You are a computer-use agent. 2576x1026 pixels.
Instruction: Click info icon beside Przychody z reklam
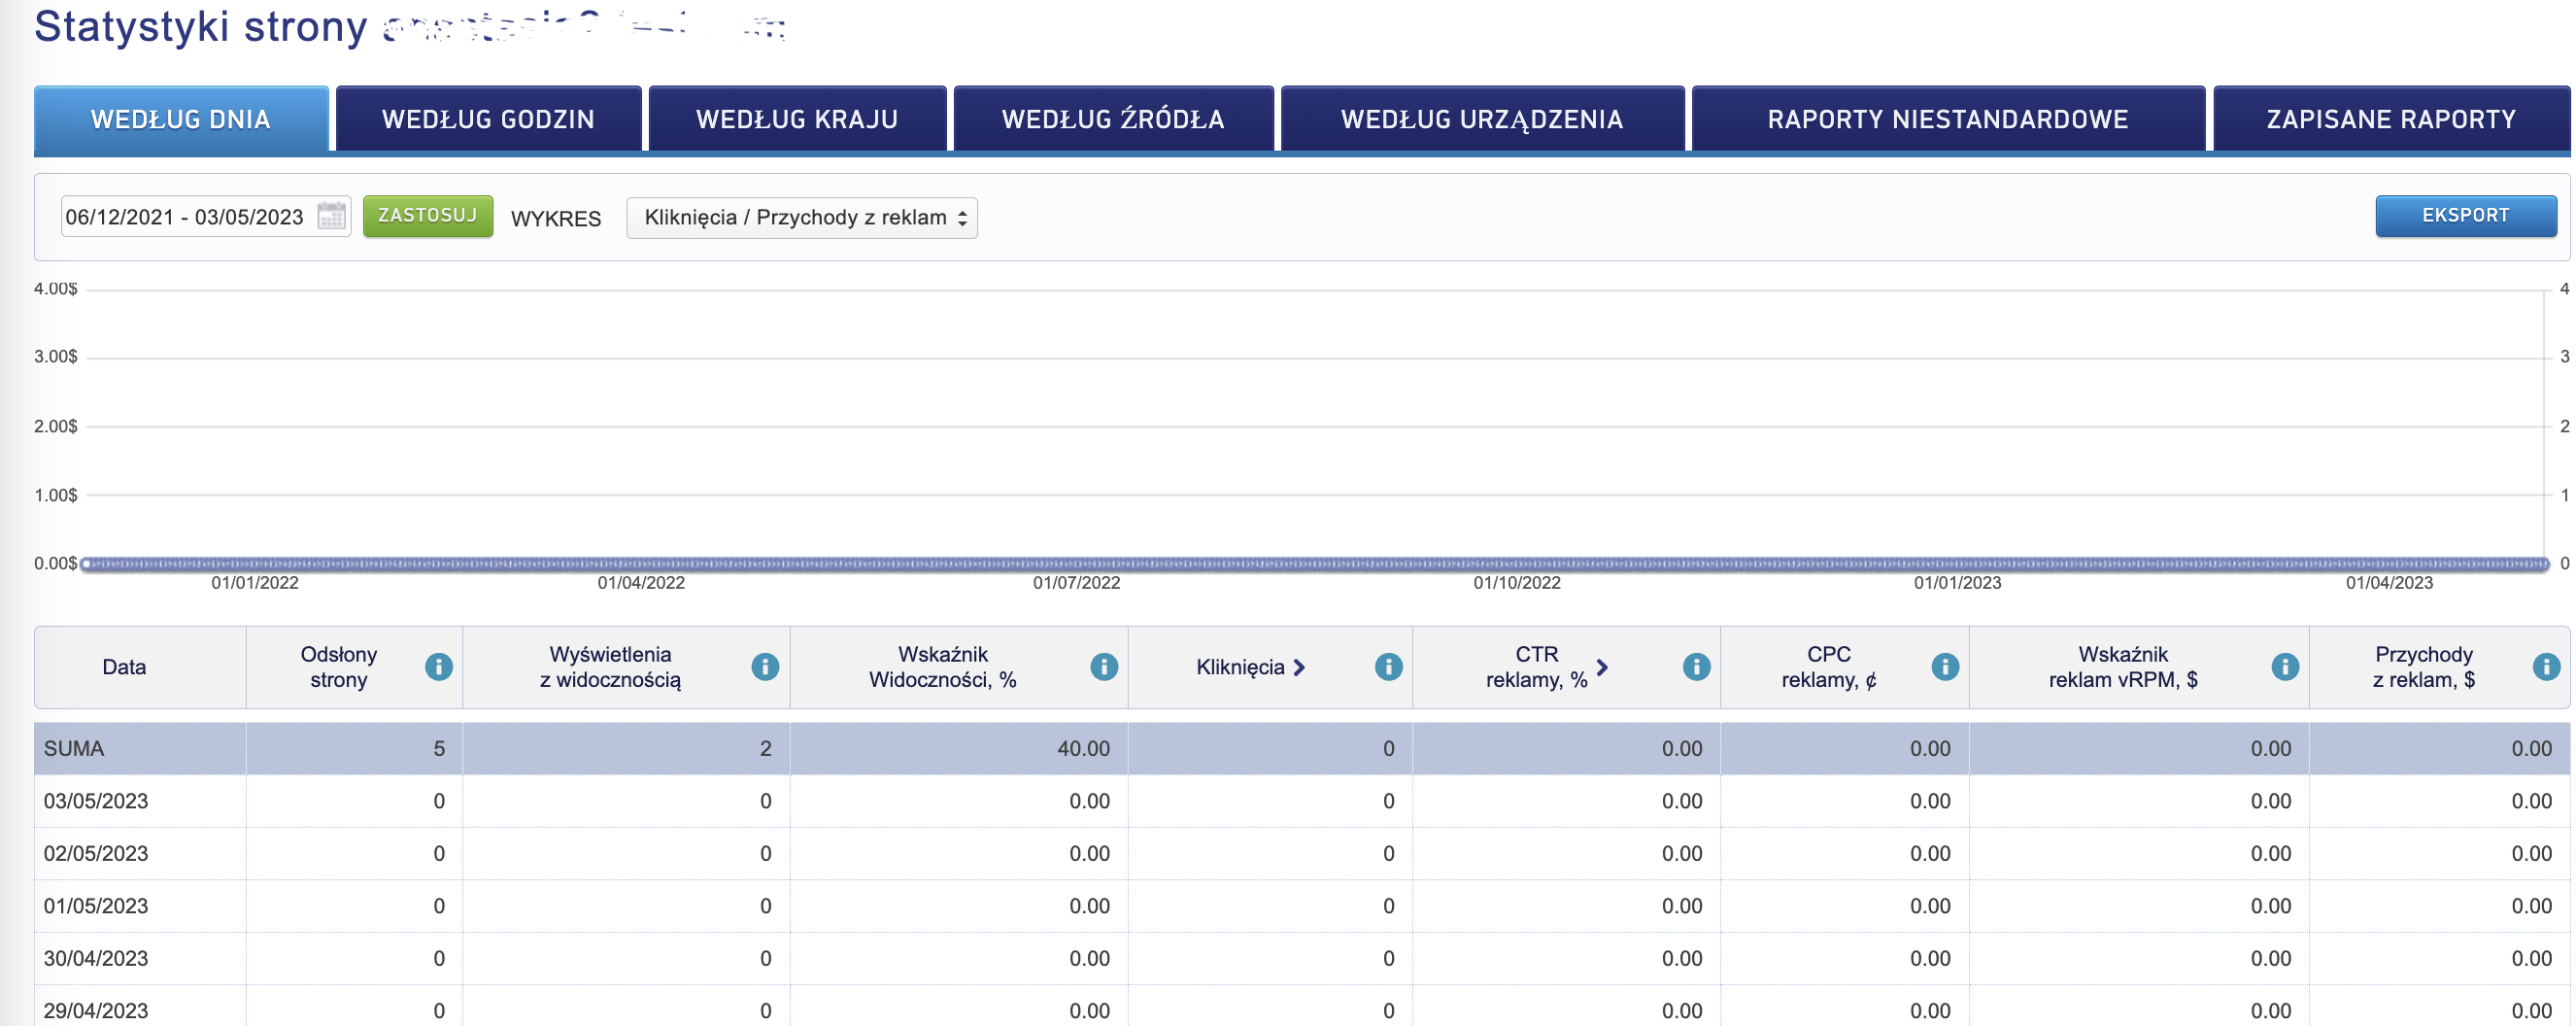point(2545,667)
